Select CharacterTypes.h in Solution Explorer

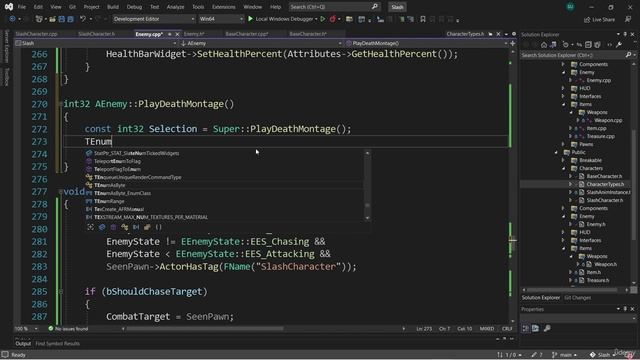click(x=605, y=184)
